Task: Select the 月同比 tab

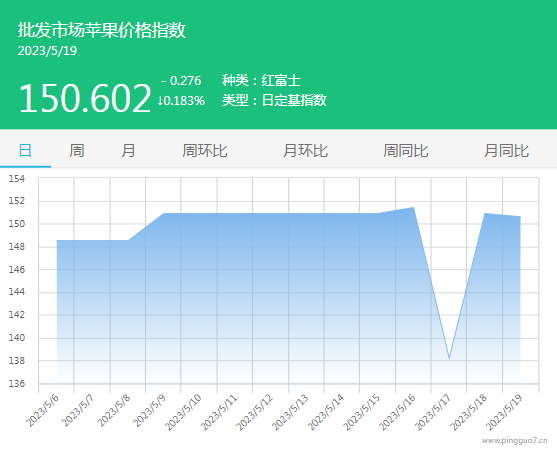Action: [507, 151]
